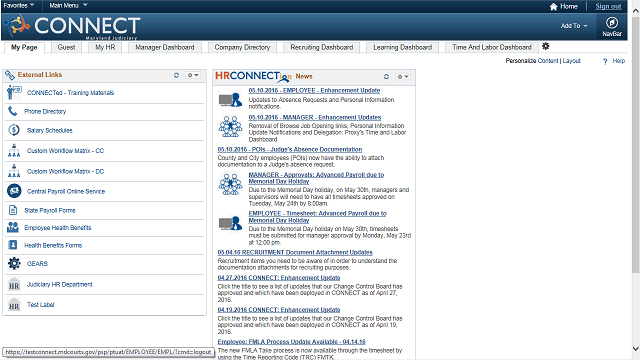This screenshot has height=360, width=640.
Task: Click the External Links paperclip icon
Action: 10,75
